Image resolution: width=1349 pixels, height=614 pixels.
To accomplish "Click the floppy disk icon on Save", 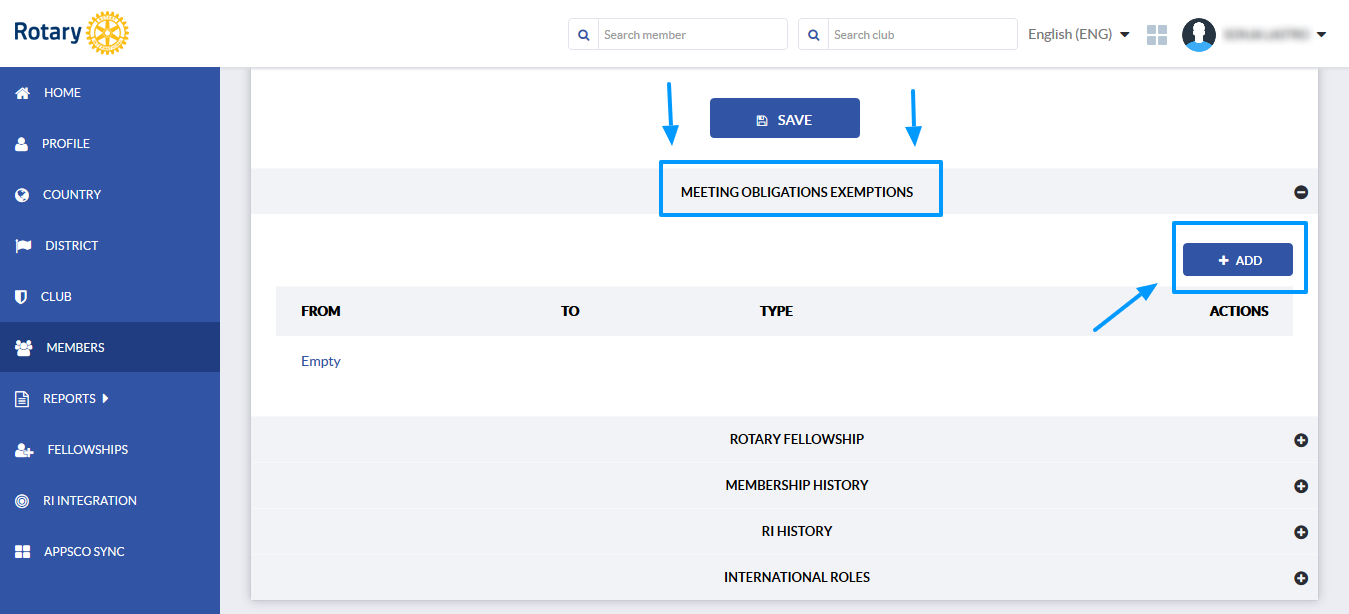I will pos(762,120).
